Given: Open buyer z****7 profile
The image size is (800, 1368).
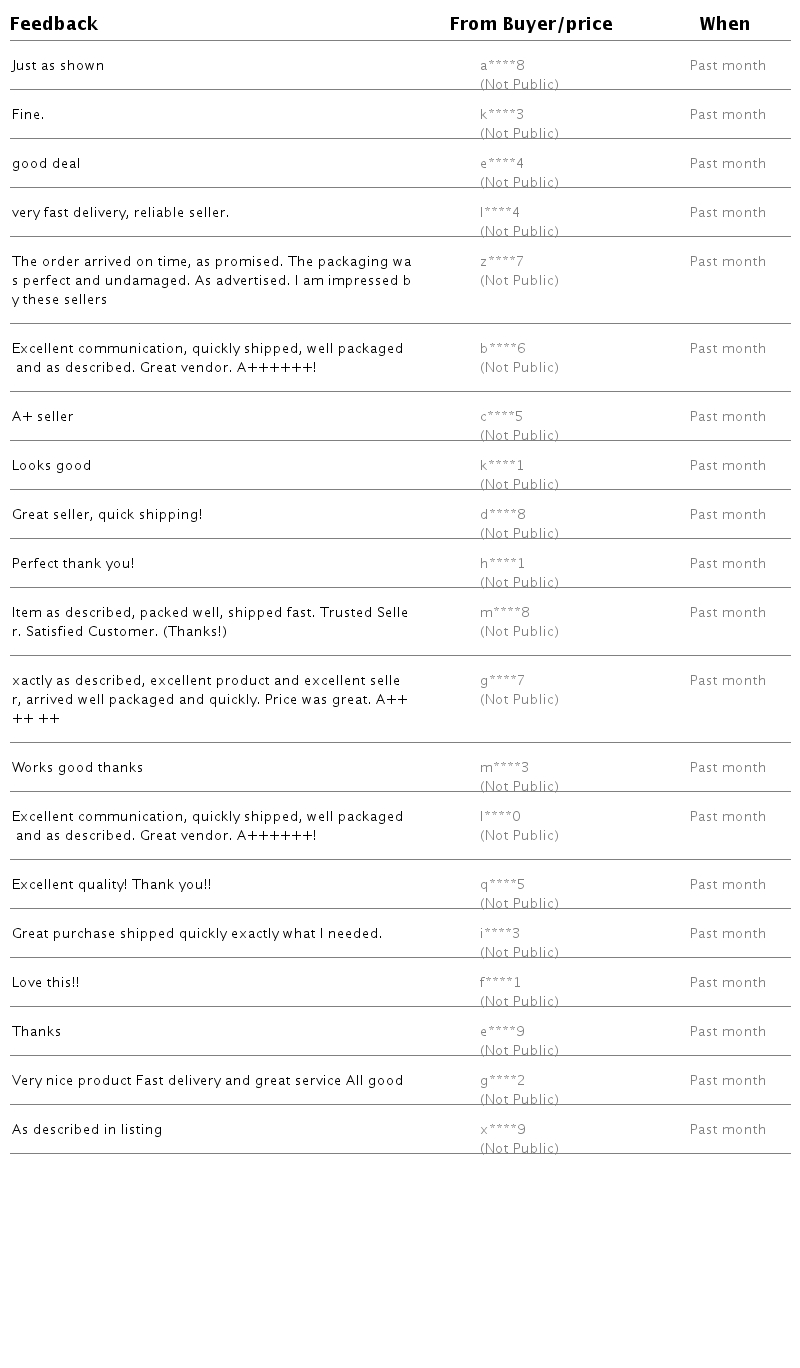Looking at the screenshot, I should pos(502,262).
